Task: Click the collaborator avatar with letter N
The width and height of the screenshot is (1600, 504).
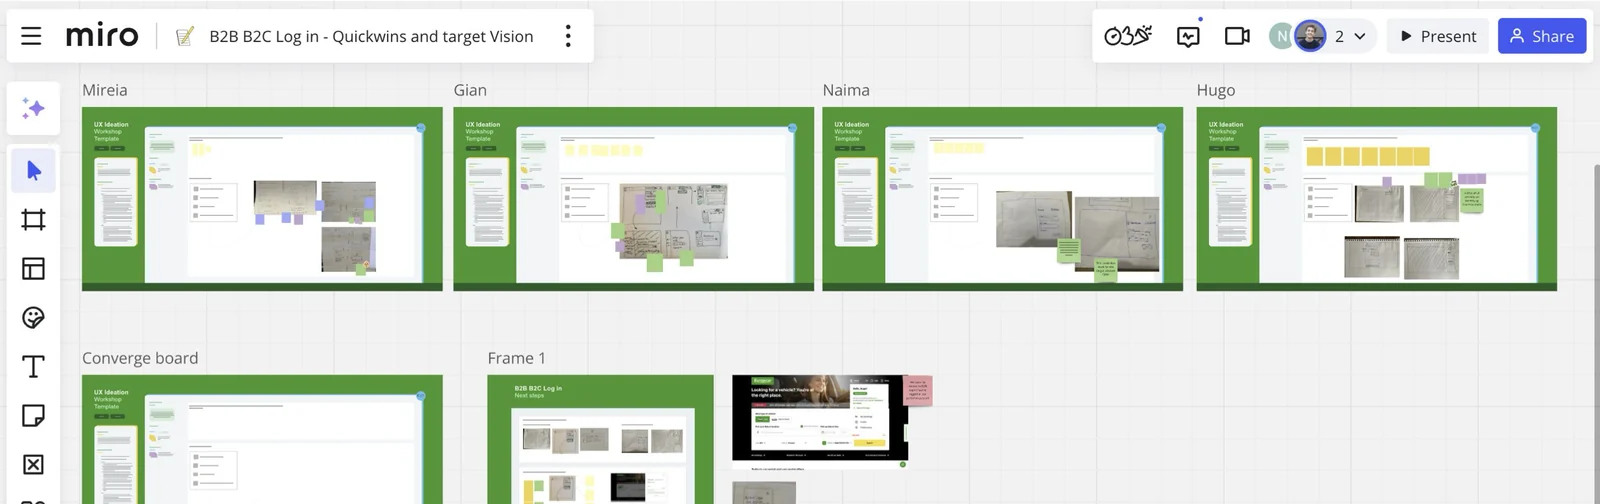Action: [x=1280, y=36]
